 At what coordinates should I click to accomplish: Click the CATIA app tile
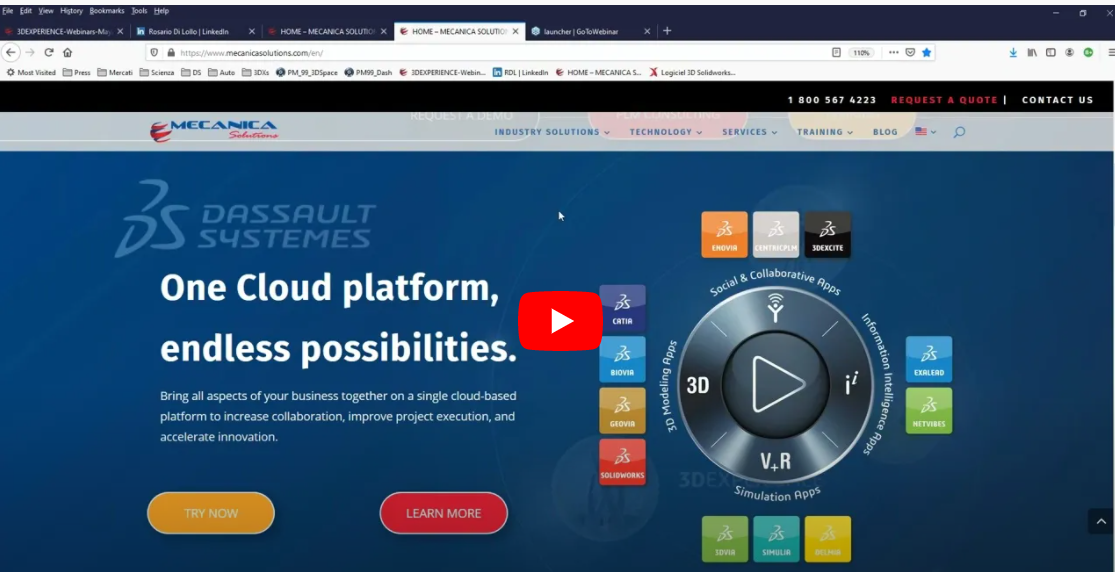622,308
